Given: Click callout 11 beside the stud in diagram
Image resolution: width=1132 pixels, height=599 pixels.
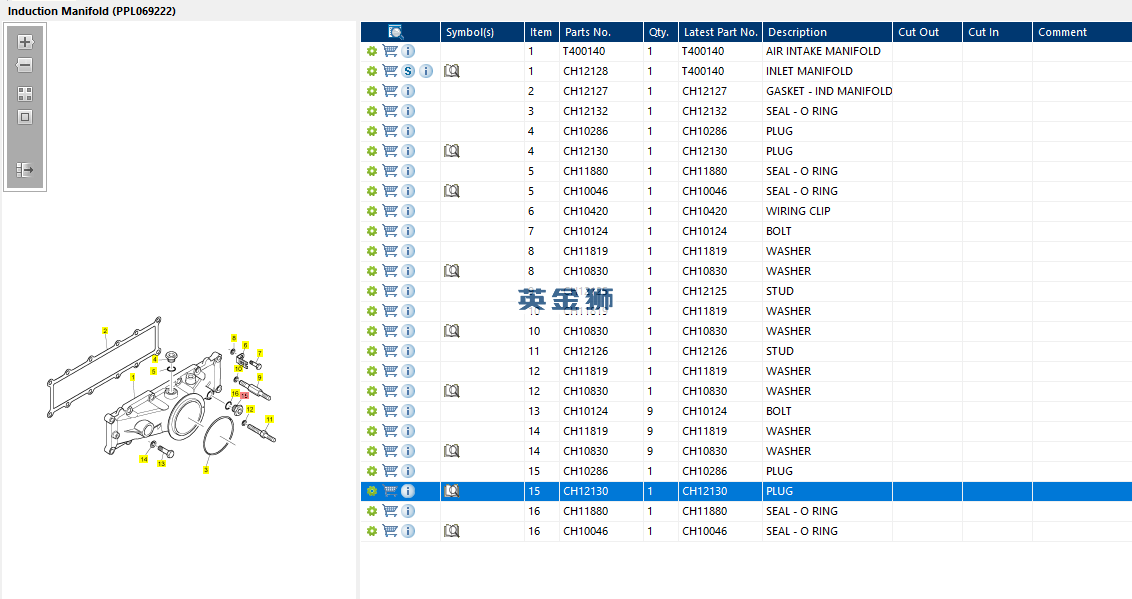Looking at the screenshot, I should coord(269,419).
